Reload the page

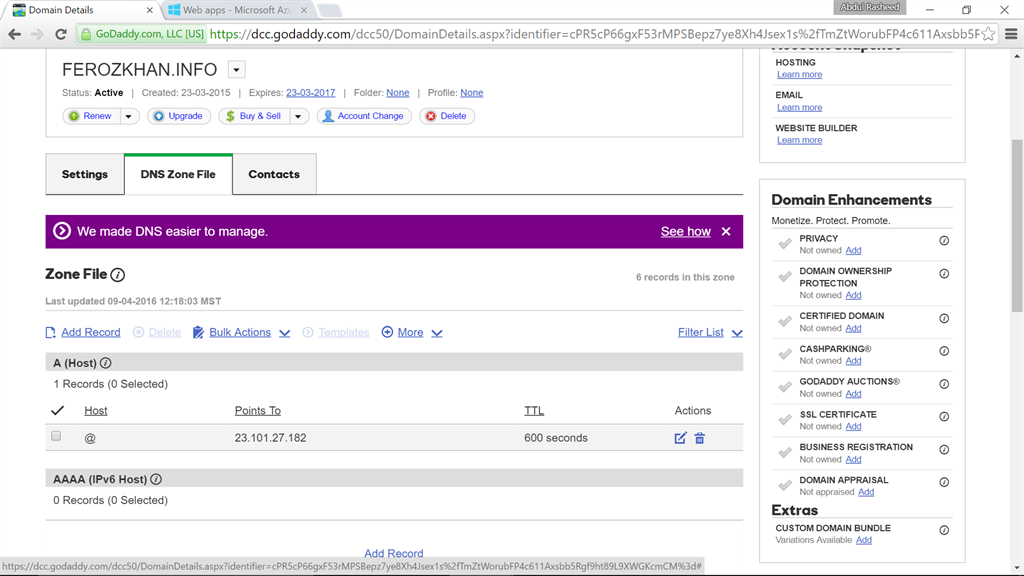(61, 34)
